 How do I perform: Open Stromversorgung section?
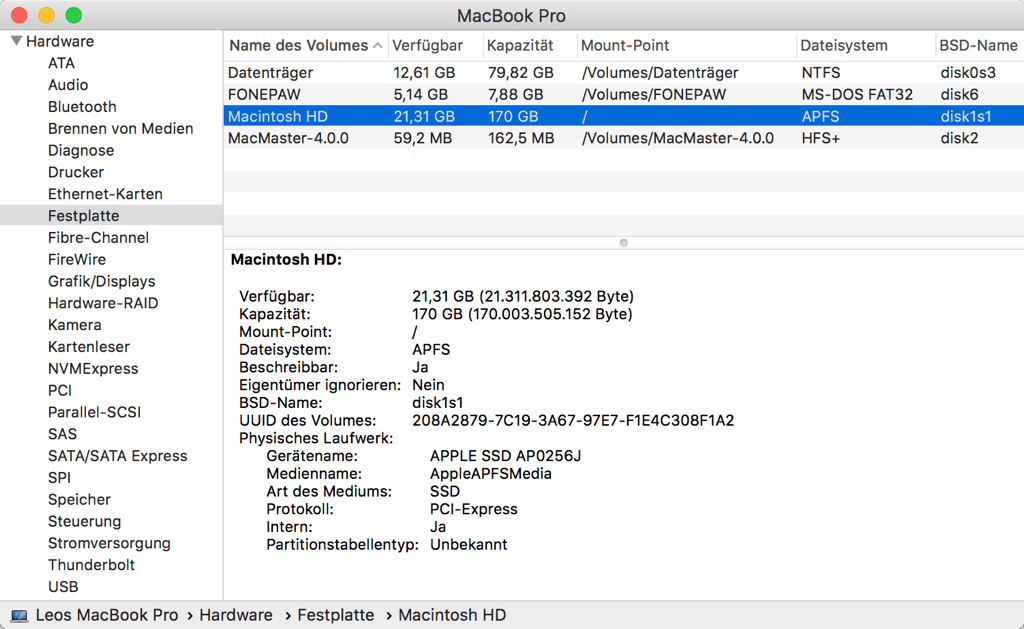[x=109, y=543]
